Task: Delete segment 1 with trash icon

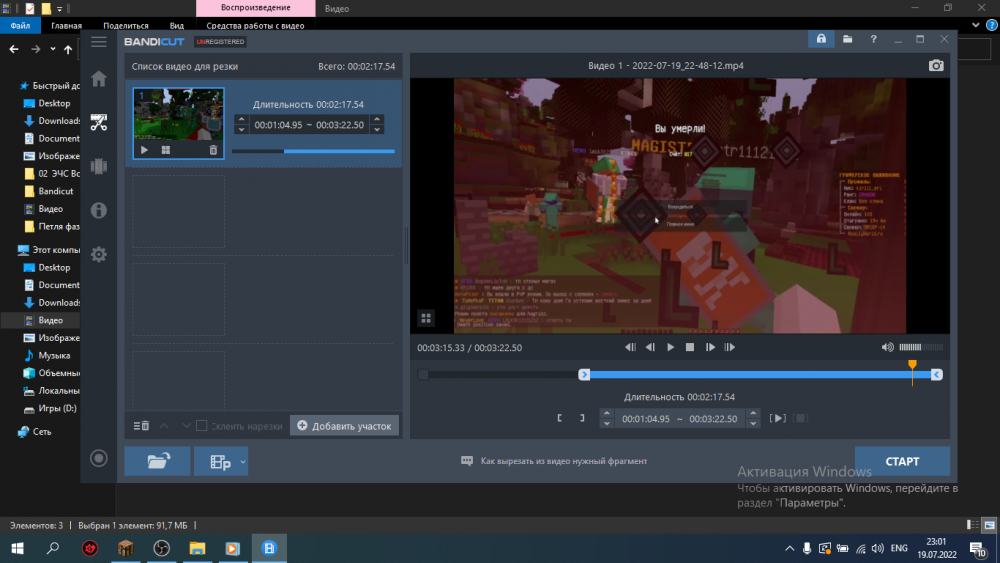Action: [x=213, y=150]
